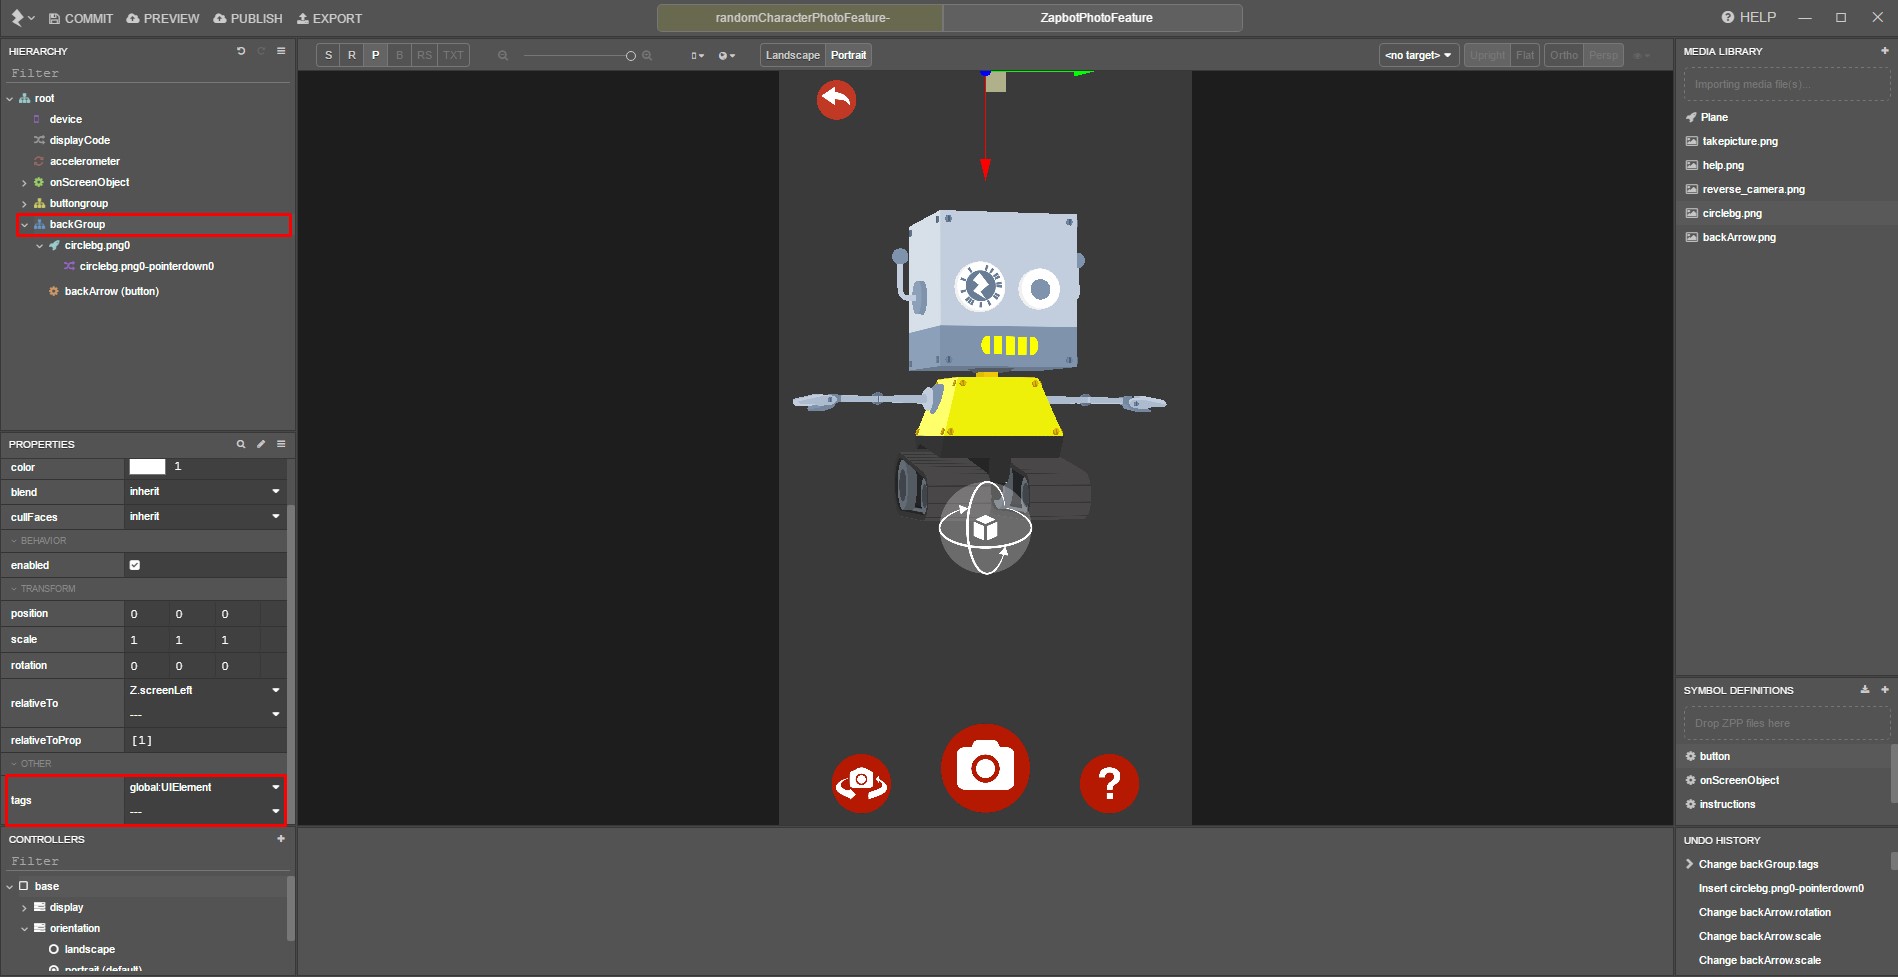Screen dimensions: 1898x977
Task: Open the ZapWorks logo menu
Action: [21, 18]
